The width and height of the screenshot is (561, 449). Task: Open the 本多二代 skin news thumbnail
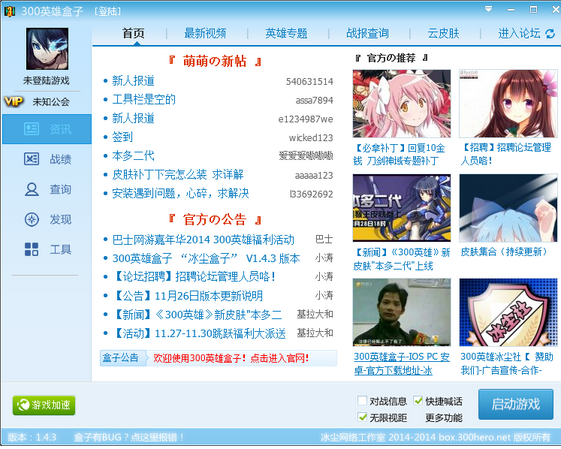pyautogui.click(x=401, y=208)
